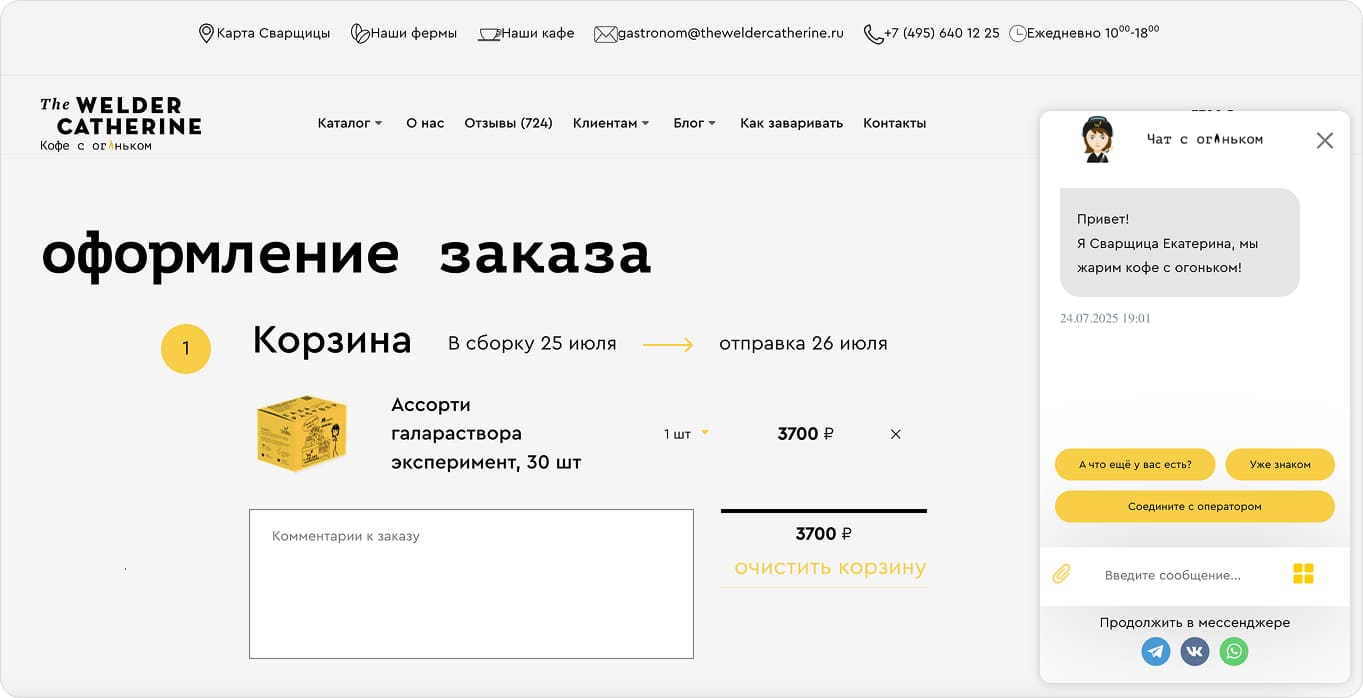This screenshot has width=1363, height=698.
Task: Click the yellow grid icon in the chat input bar
Action: pos(1303,574)
